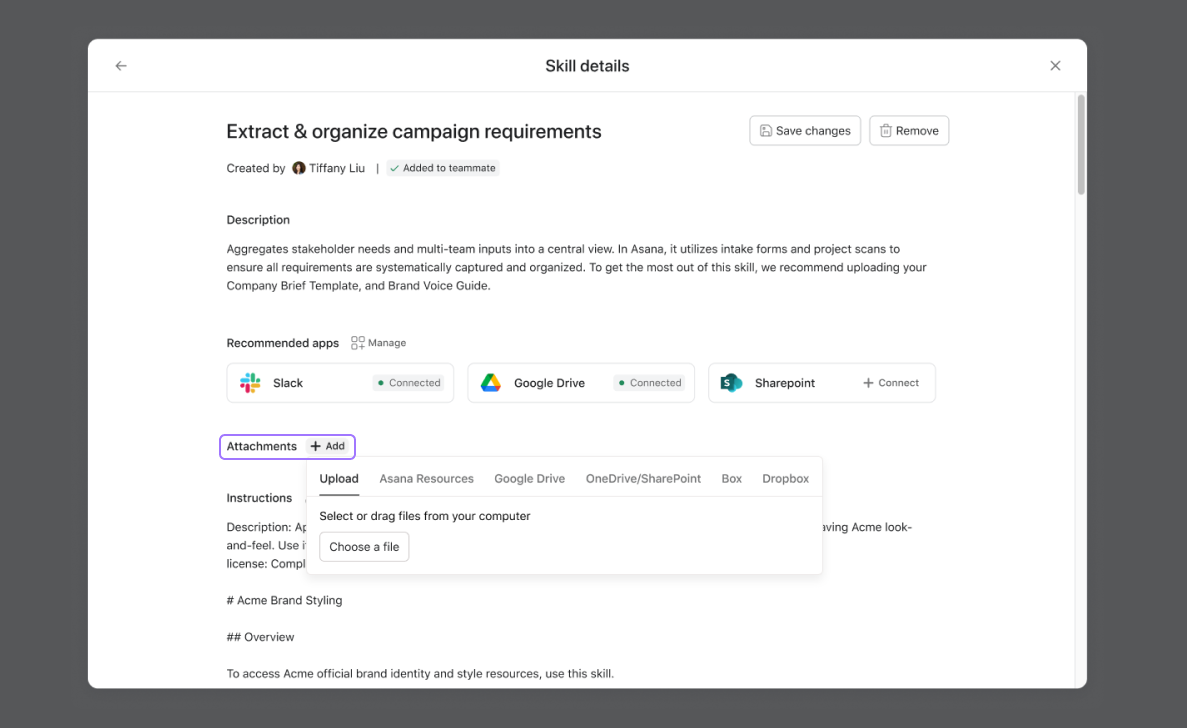Go back using the left arrow icon

pyautogui.click(x=121, y=66)
